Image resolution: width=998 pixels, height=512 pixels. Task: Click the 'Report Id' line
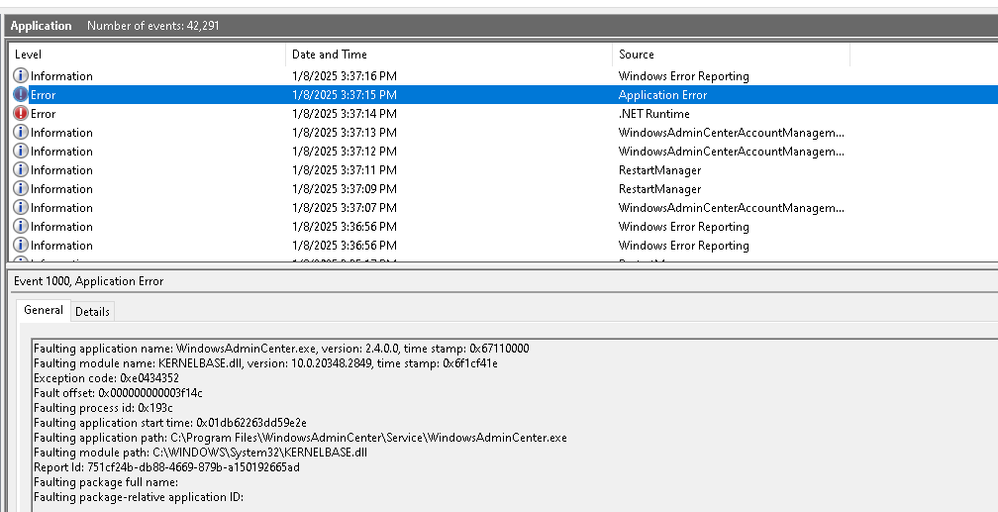tap(166, 467)
